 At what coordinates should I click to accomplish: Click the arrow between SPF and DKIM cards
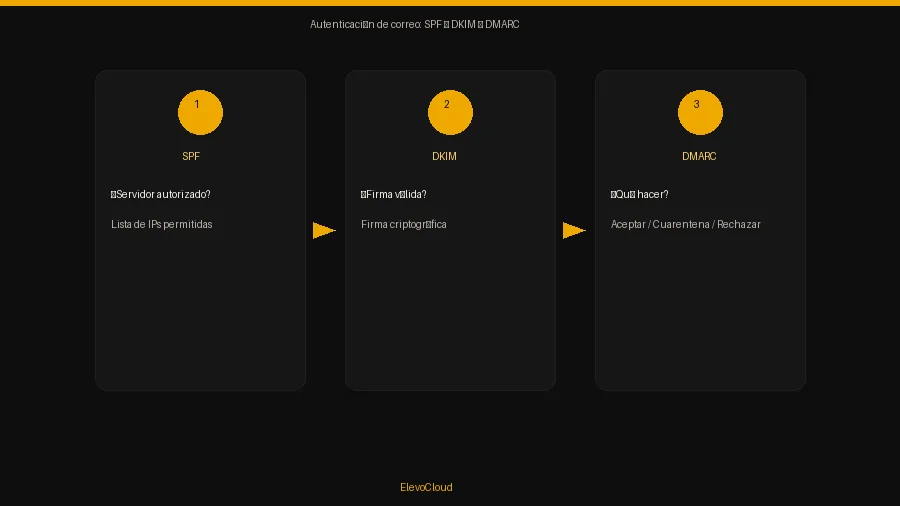click(324, 231)
